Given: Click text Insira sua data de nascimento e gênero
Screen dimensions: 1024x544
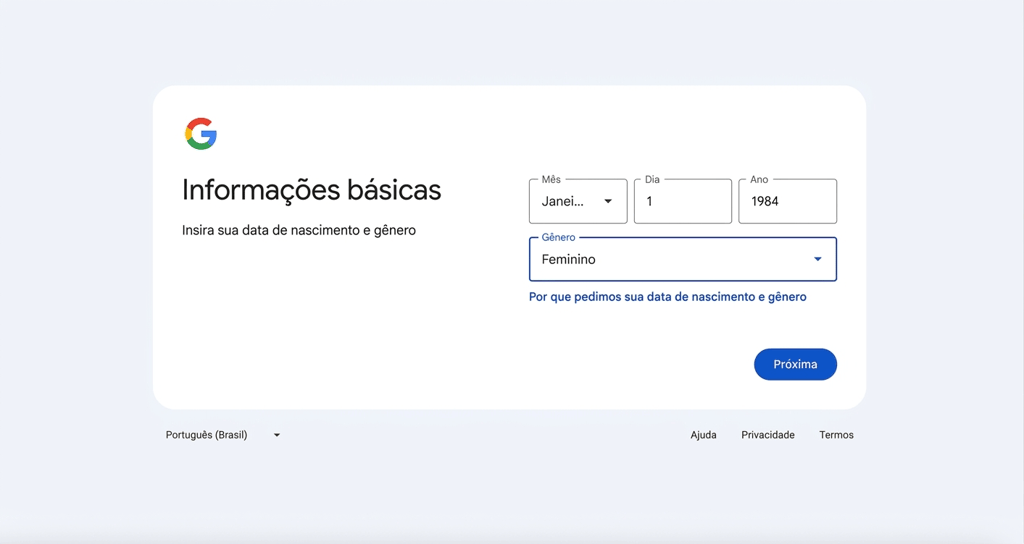Looking at the screenshot, I should [299, 231].
